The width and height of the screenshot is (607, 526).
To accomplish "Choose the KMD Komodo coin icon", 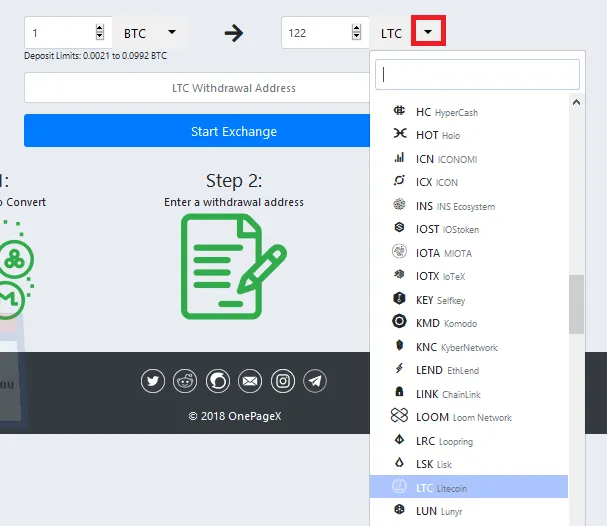I will (x=399, y=321).
